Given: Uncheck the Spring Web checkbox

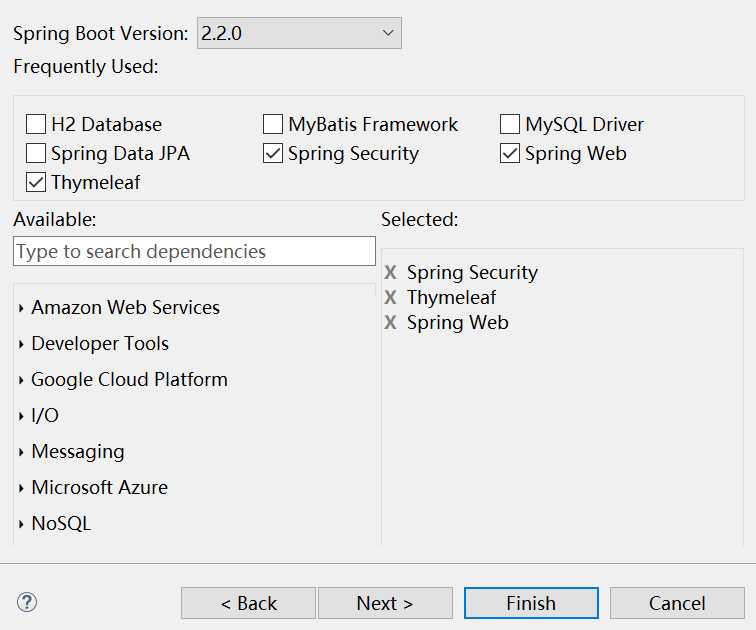Looking at the screenshot, I should 510,153.
